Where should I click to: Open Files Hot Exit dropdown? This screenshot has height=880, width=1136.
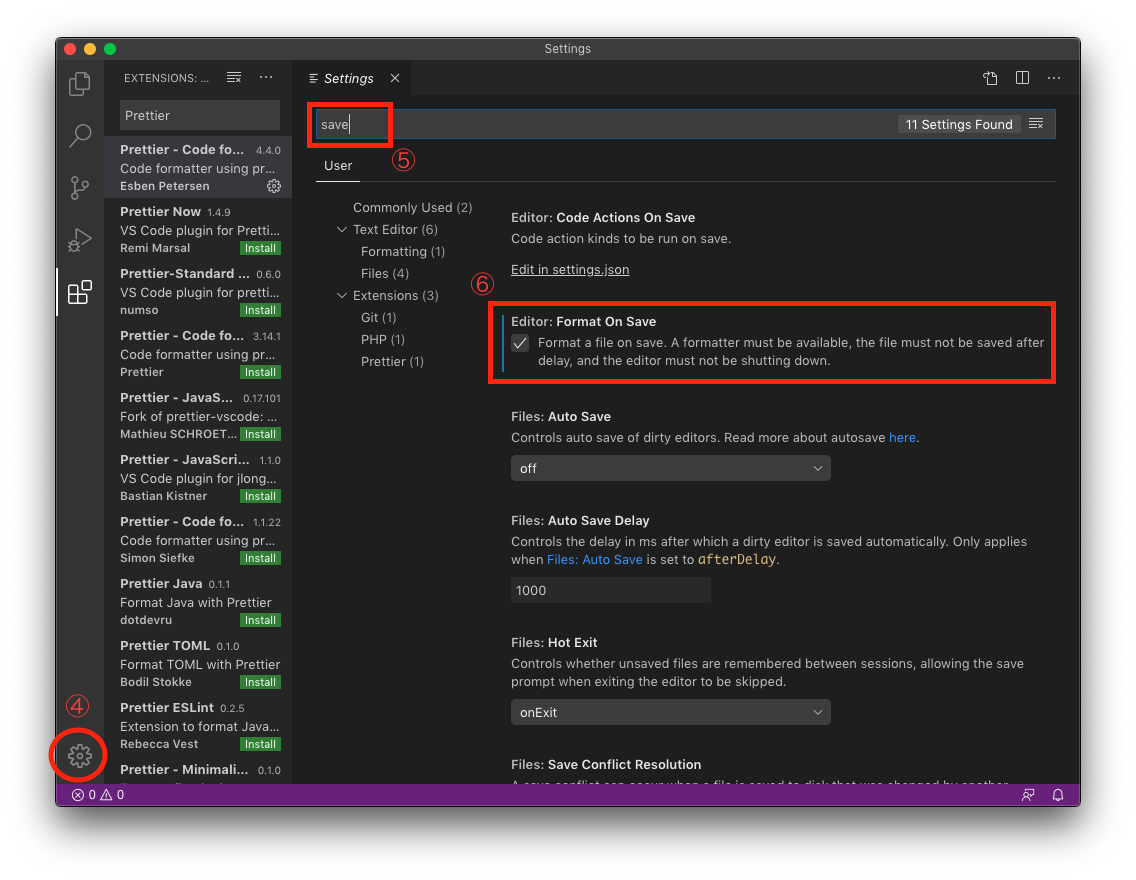click(x=670, y=713)
